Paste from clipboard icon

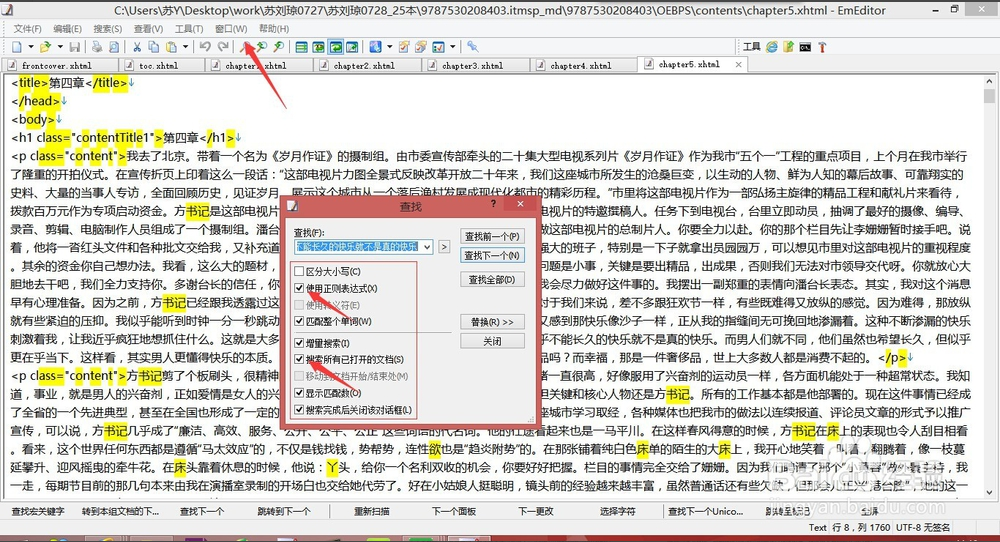tap(171, 47)
